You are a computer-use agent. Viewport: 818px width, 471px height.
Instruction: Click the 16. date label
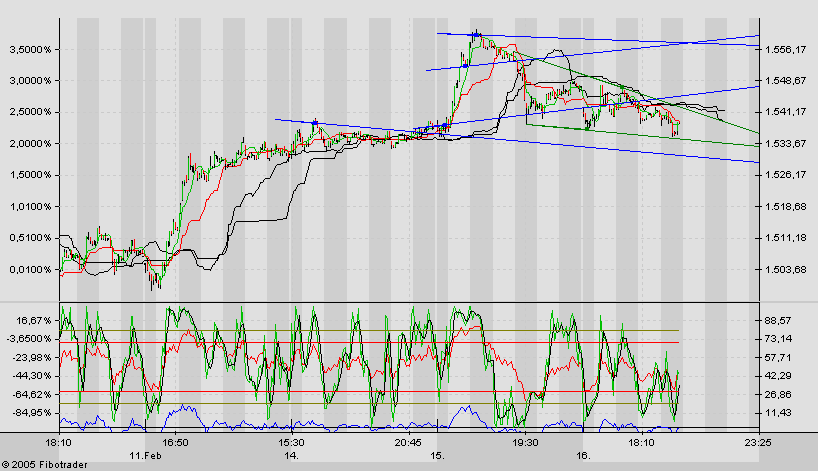[x=583, y=456]
